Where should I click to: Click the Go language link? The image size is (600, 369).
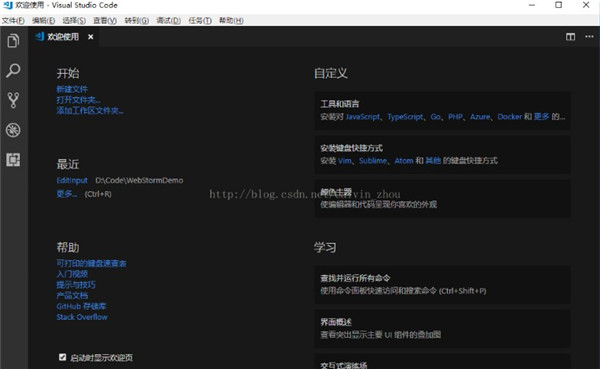pos(435,117)
